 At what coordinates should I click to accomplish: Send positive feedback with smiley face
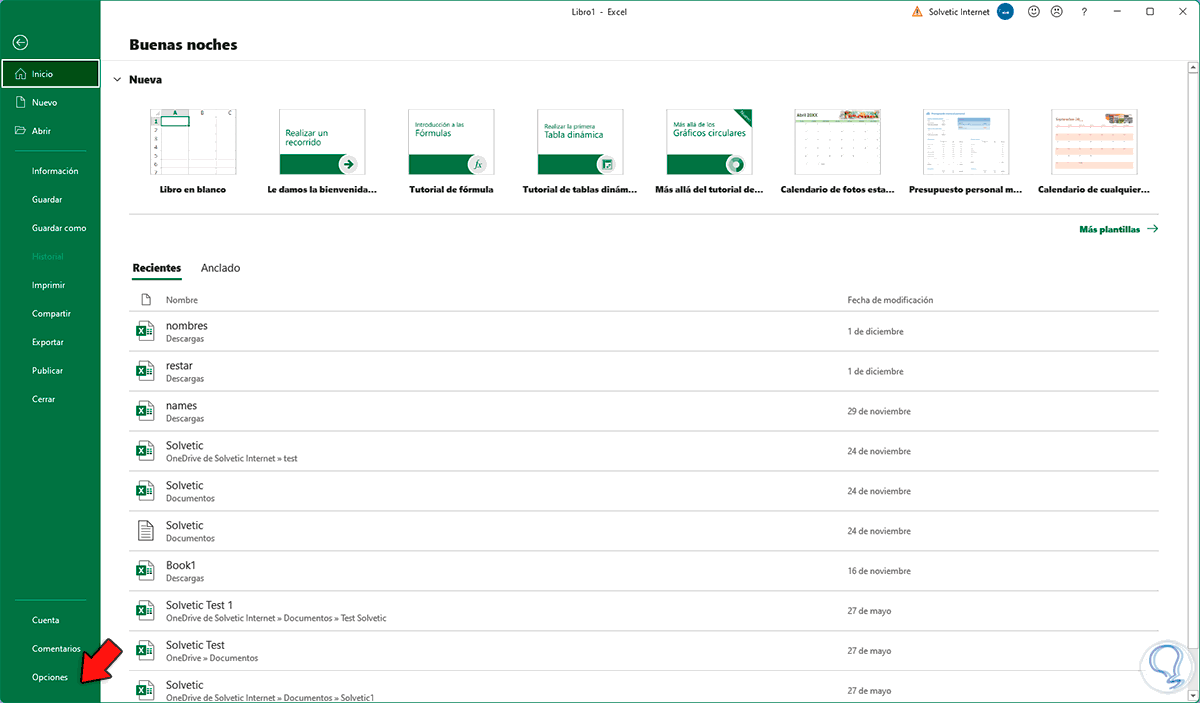1034,12
